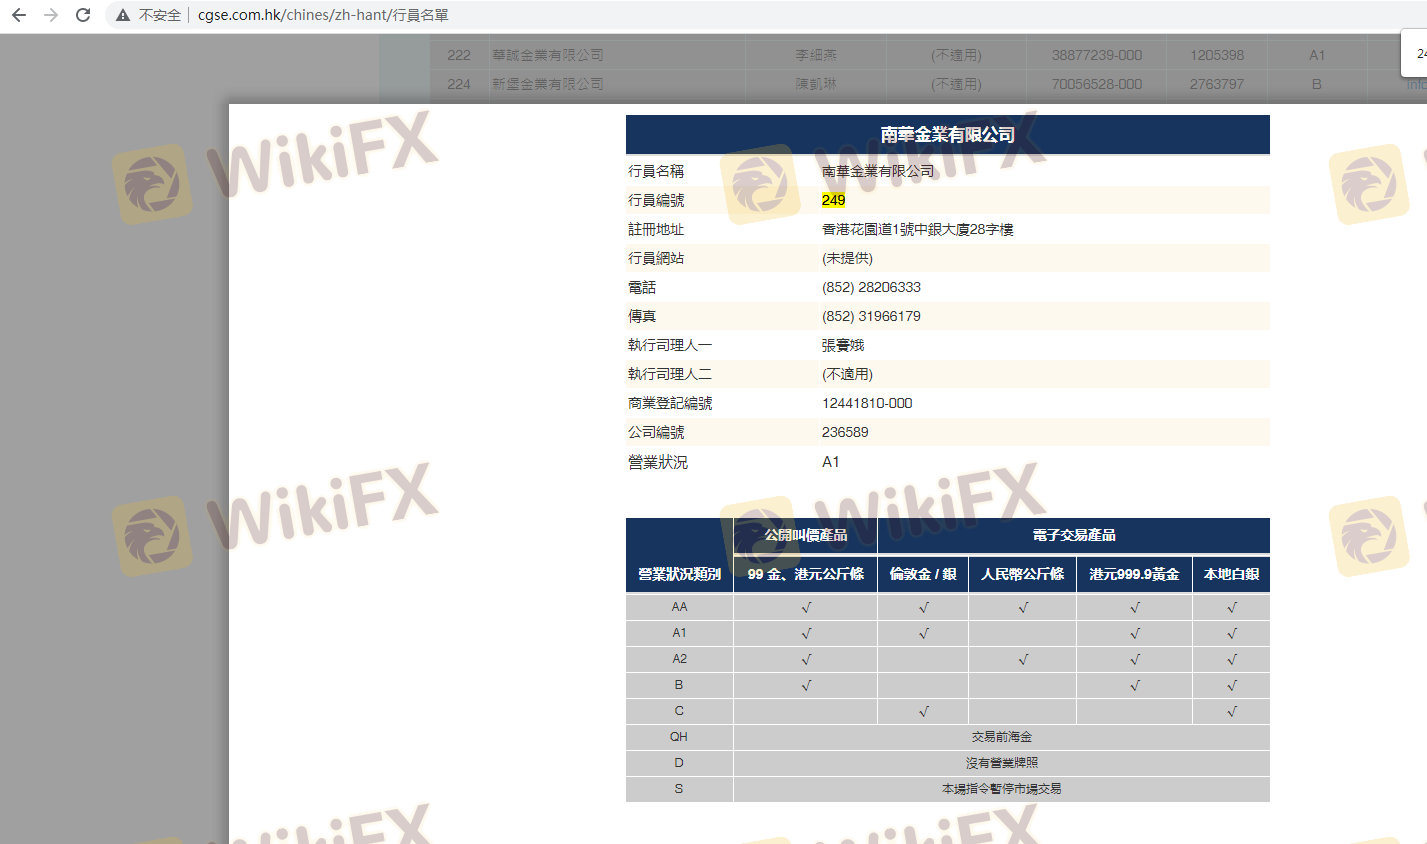Click the QH row text 交易前海金
The image size is (1427, 844).
point(1001,737)
